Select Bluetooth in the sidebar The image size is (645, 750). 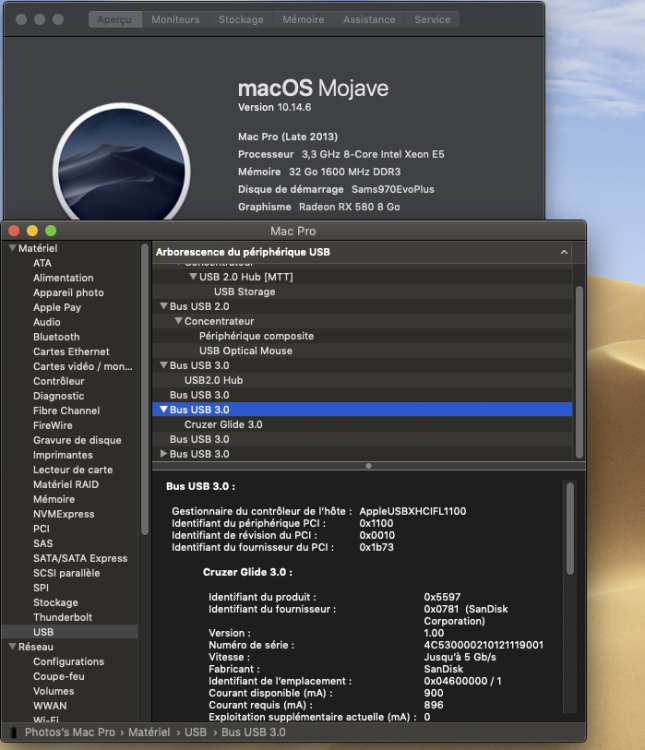click(56, 337)
